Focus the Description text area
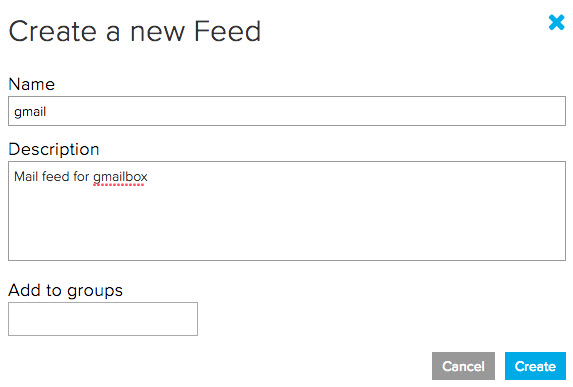 click(287, 211)
